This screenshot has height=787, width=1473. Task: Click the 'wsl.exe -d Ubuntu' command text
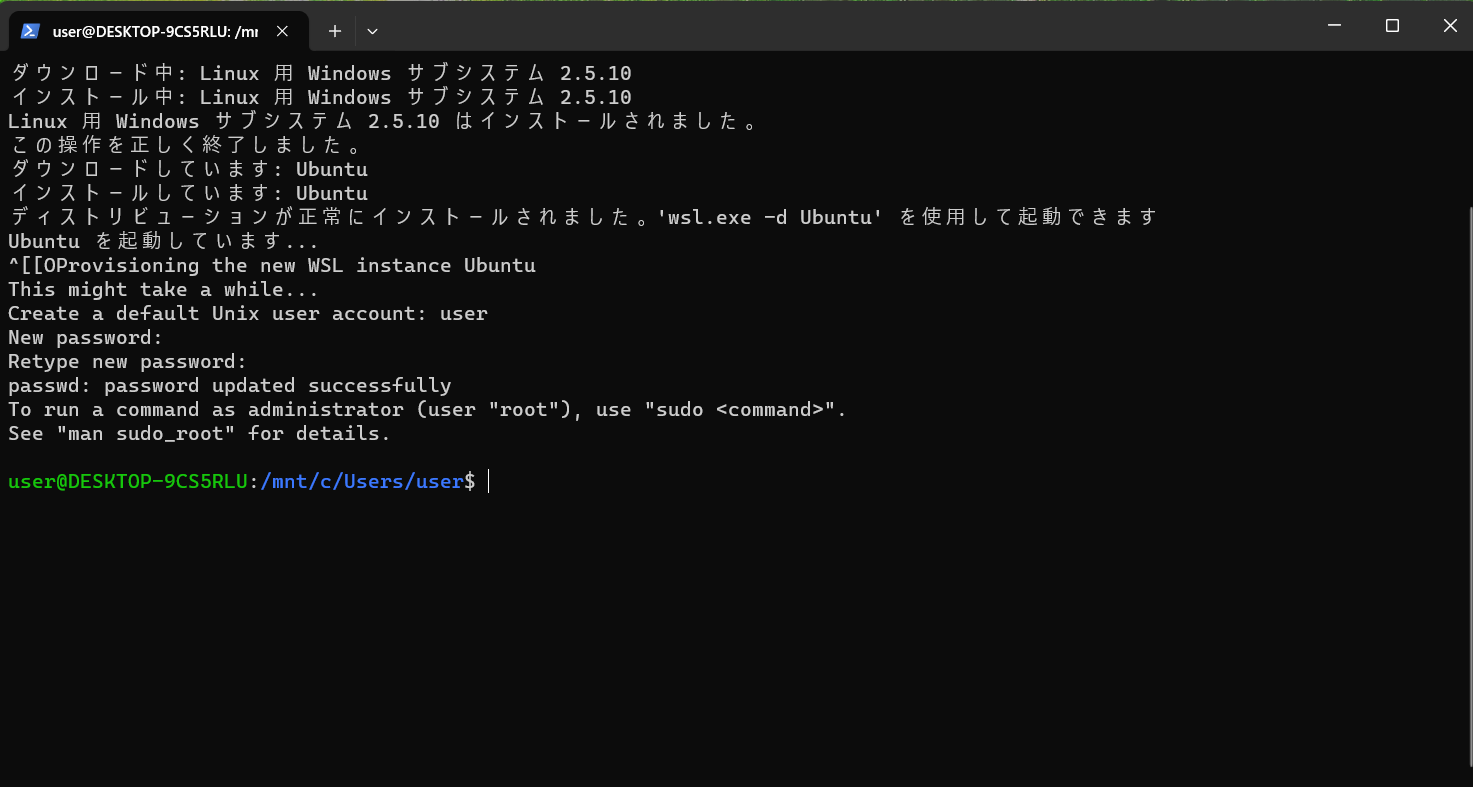pyautogui.click(x=769, y=217)
